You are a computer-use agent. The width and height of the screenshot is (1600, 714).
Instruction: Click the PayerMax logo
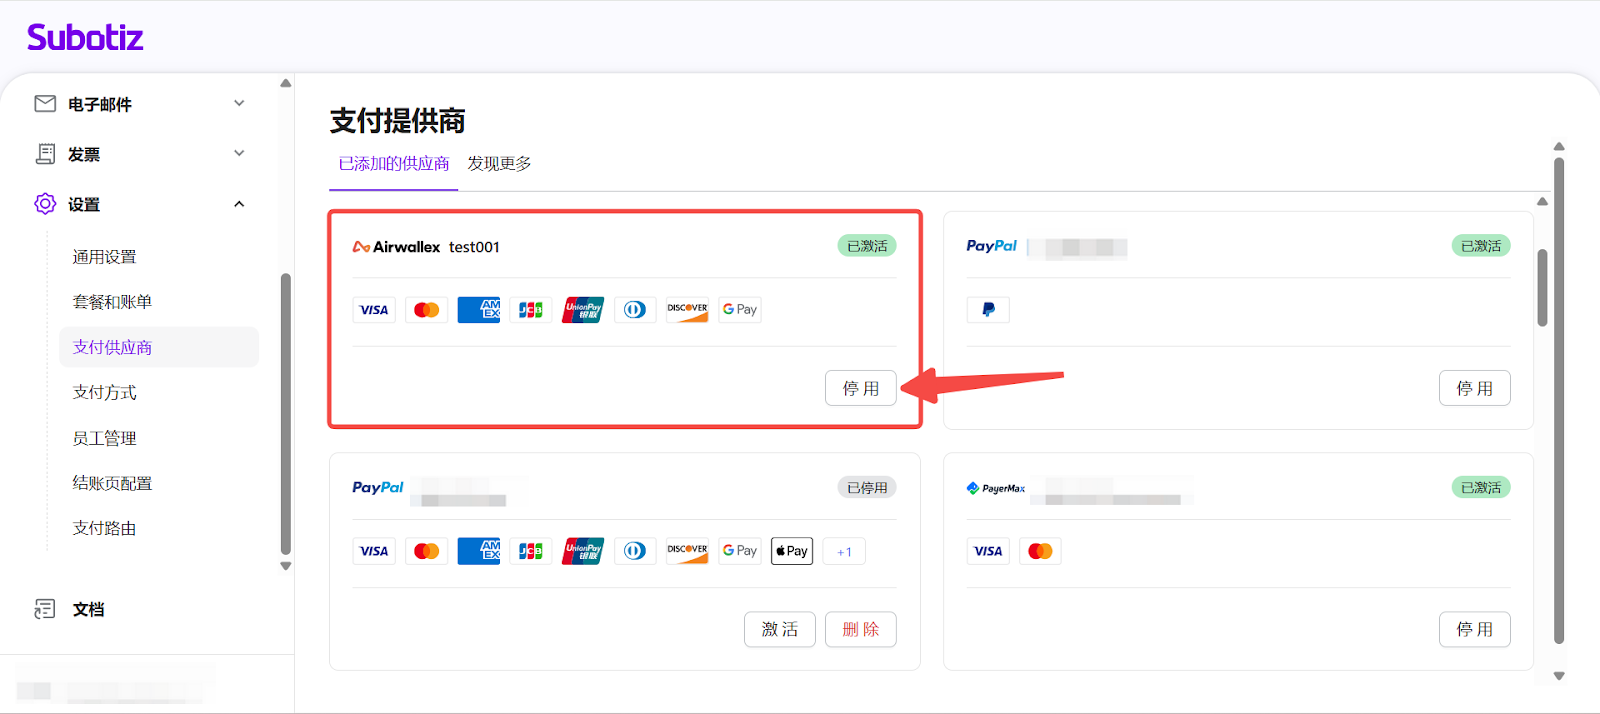(995, 488)
